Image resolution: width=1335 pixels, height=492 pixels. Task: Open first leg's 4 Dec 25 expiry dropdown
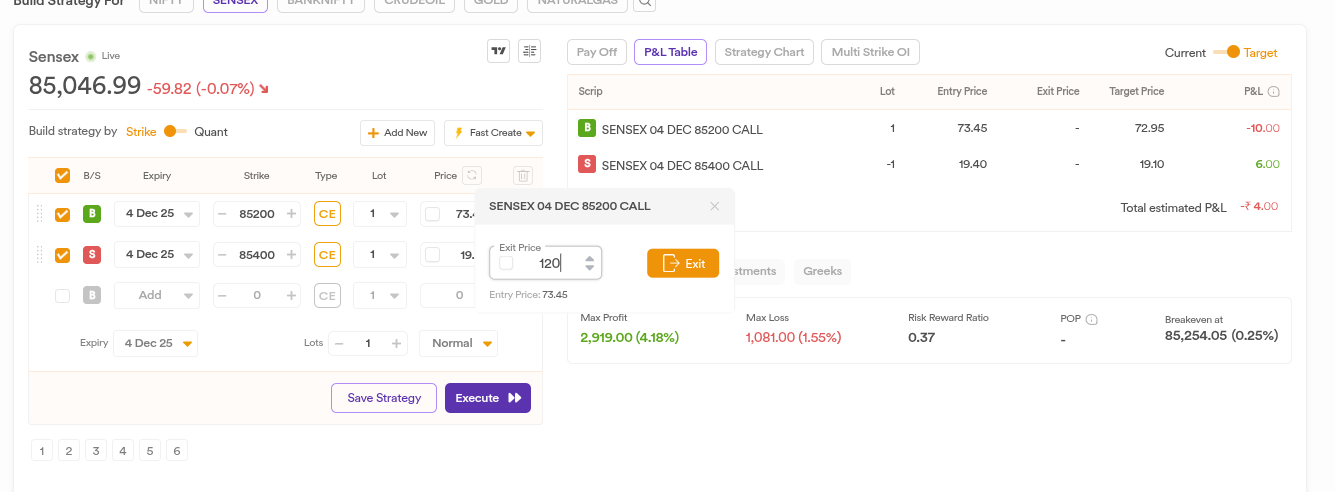click(x=156, y=214)
